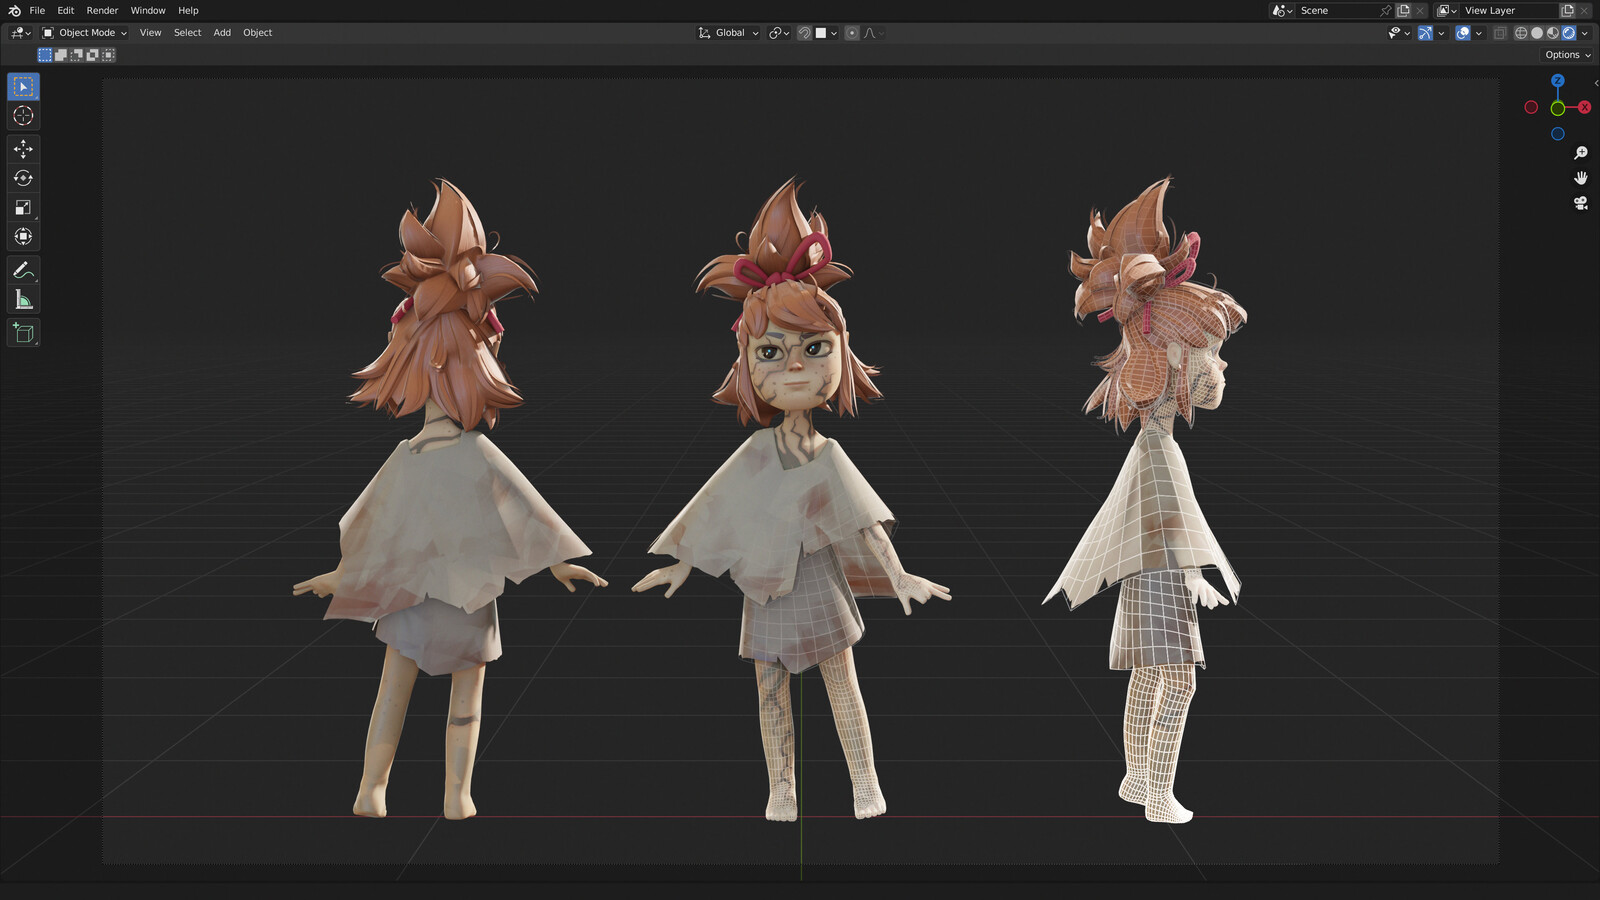
Task: Open the scene browse icon dropdown
Action: (x=1282, y=10)
